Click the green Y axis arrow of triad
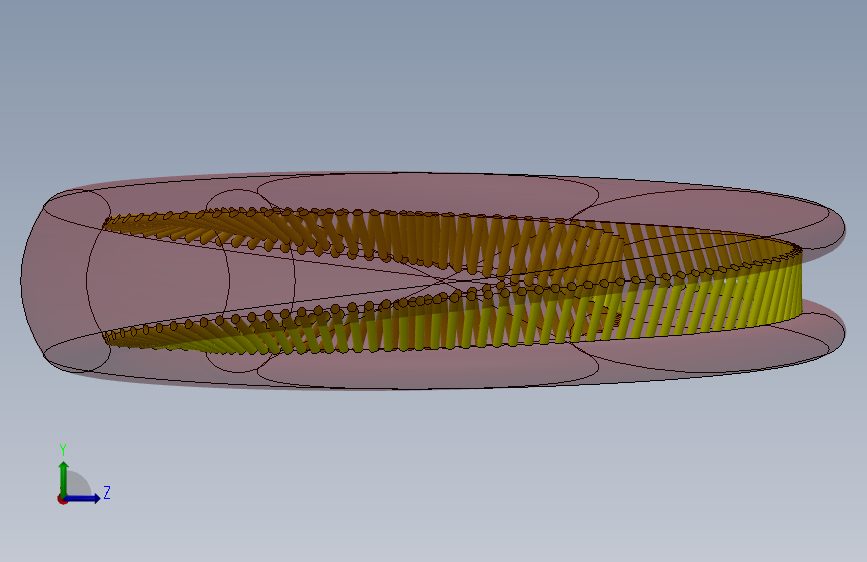867x562 pixels. [64, 478]
